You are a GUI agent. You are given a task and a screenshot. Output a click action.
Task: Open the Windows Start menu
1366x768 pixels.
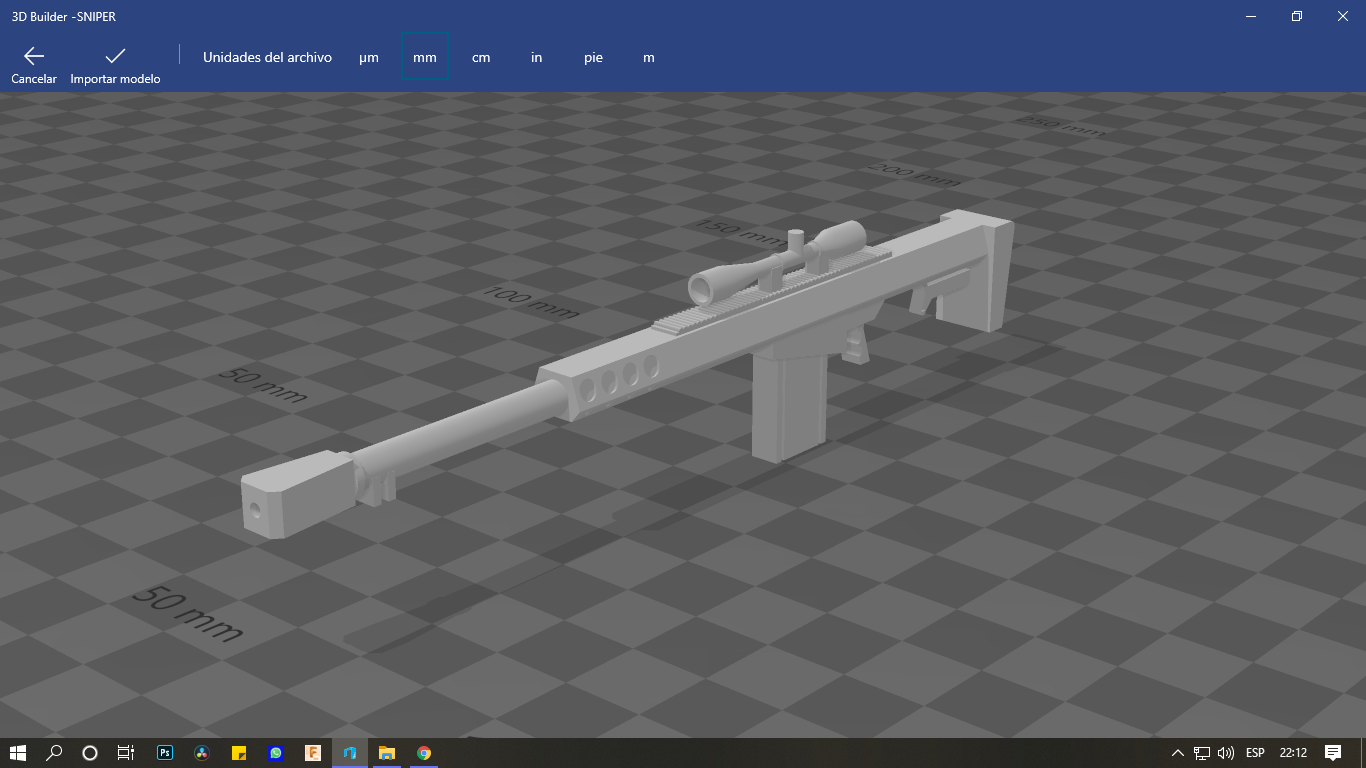[x=18, y=753]
